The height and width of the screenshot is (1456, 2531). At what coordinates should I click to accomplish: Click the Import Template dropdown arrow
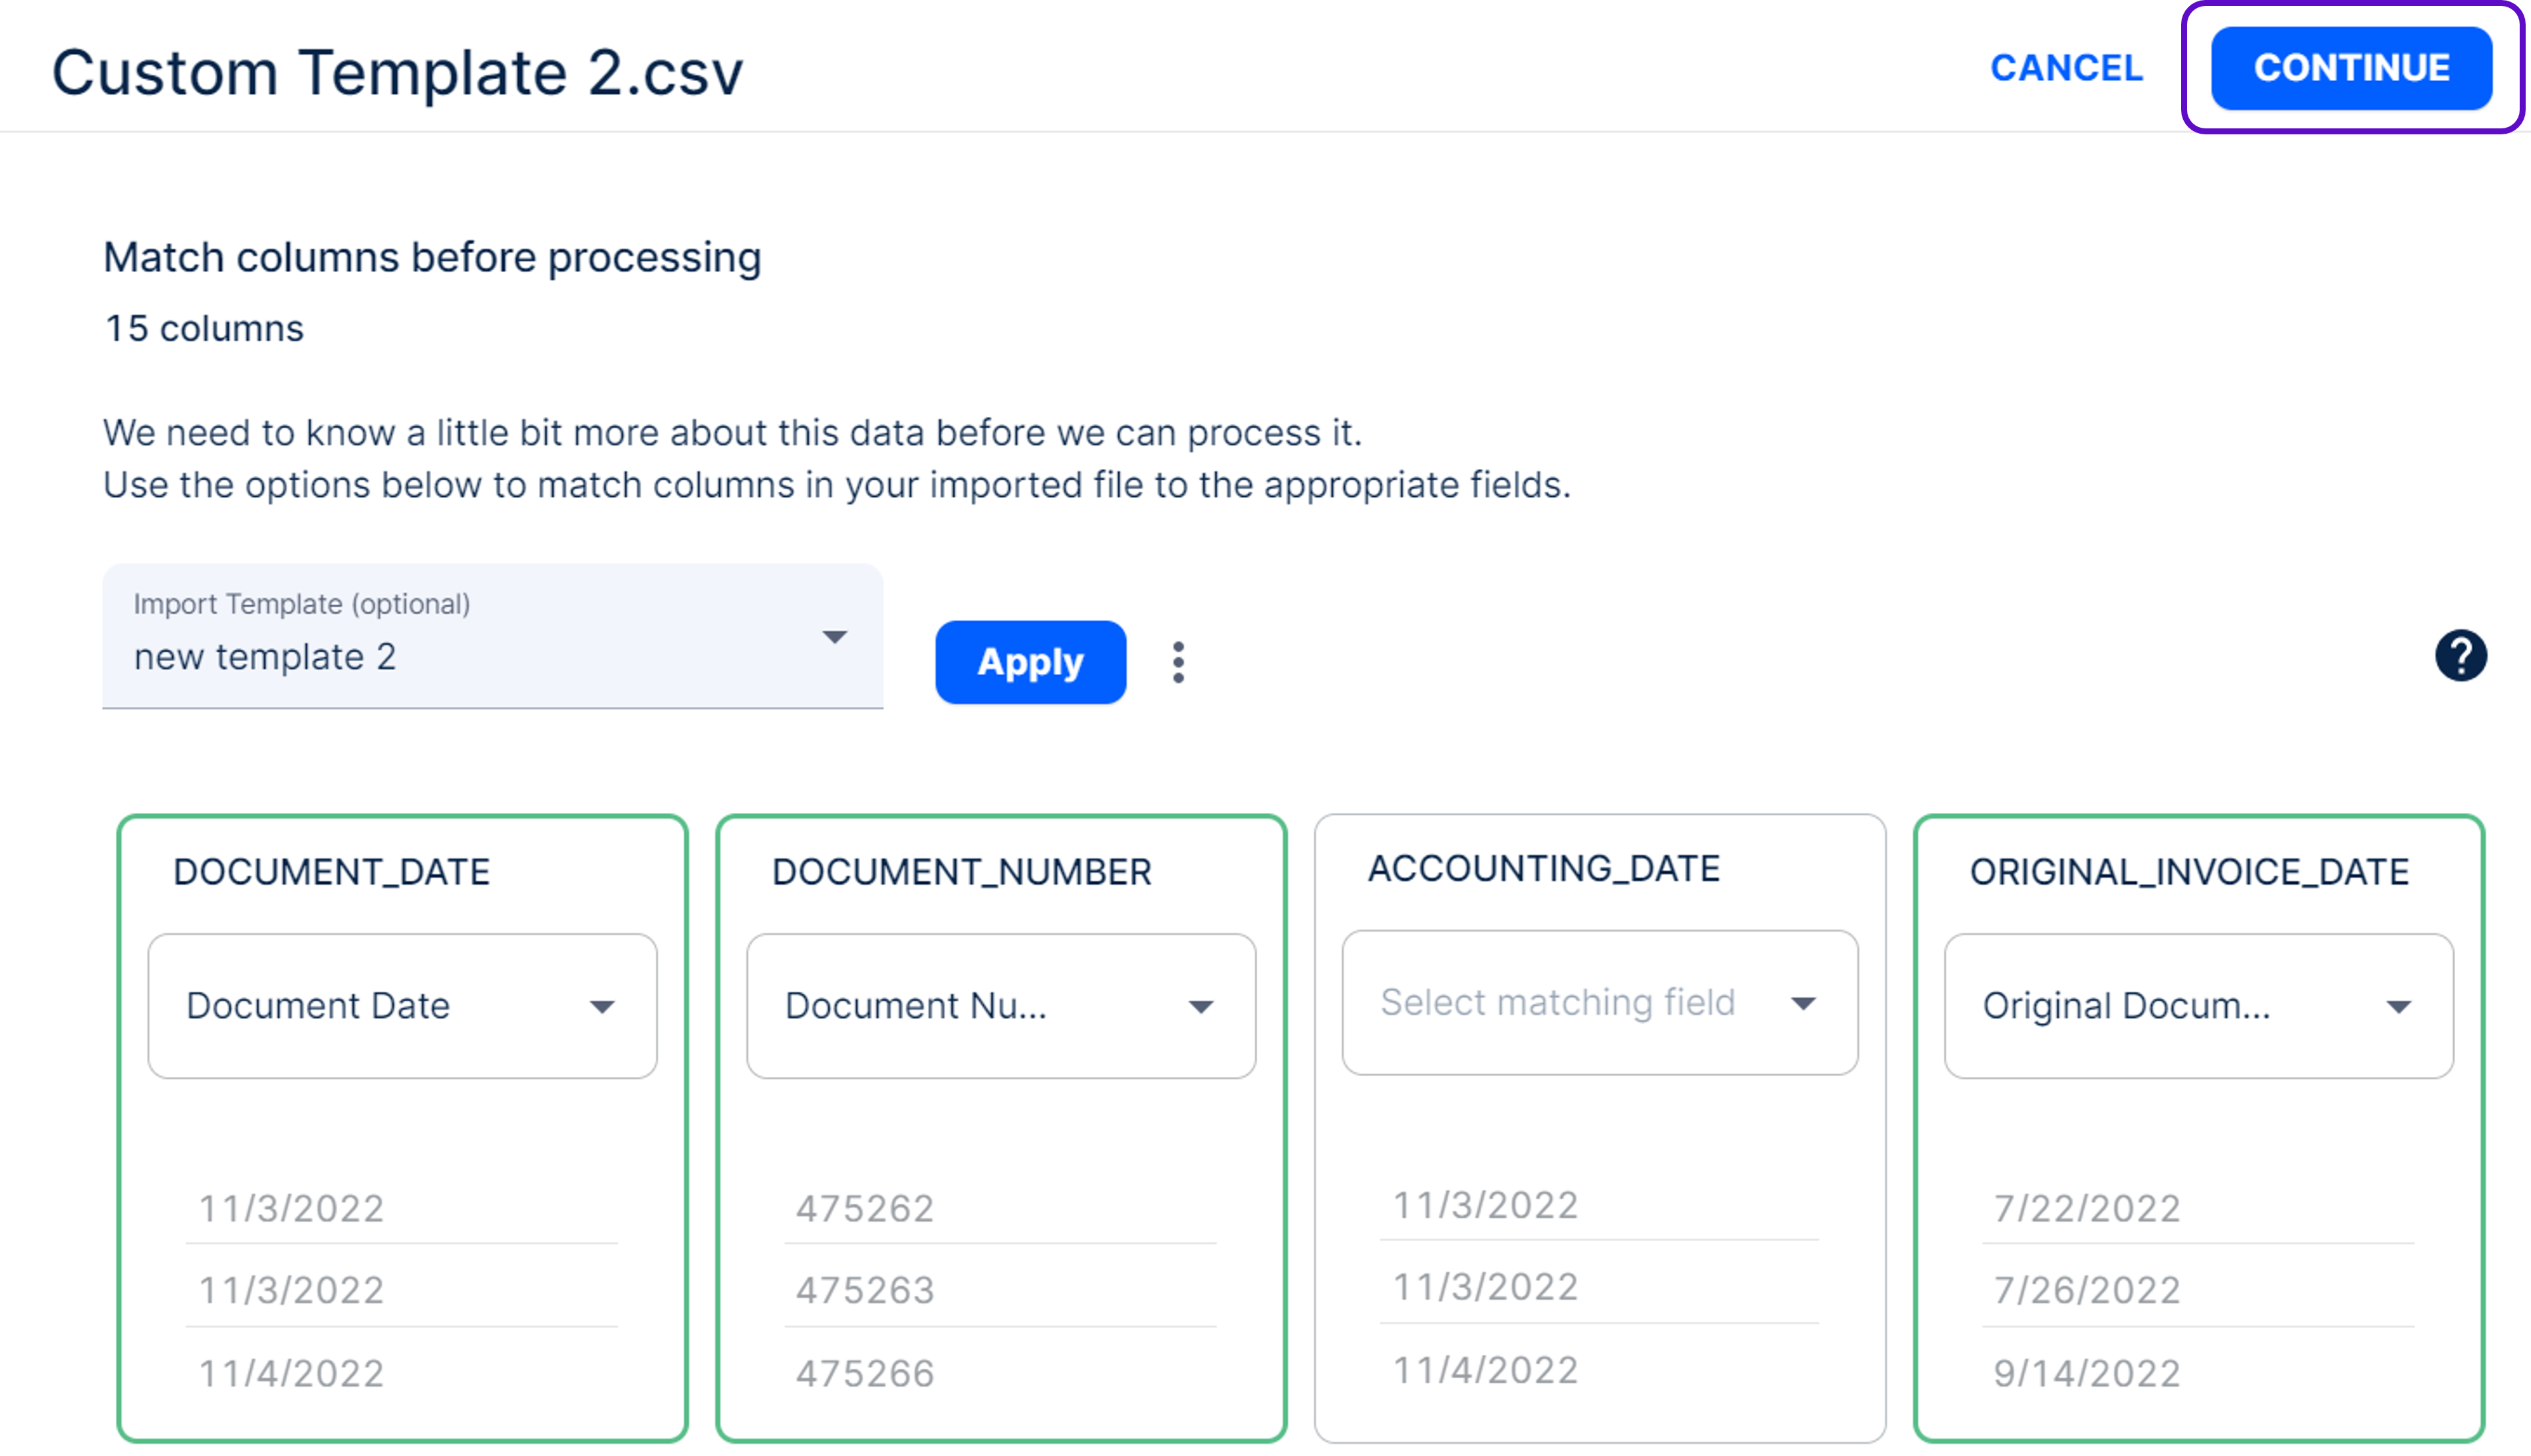click(x=834, y=637)
